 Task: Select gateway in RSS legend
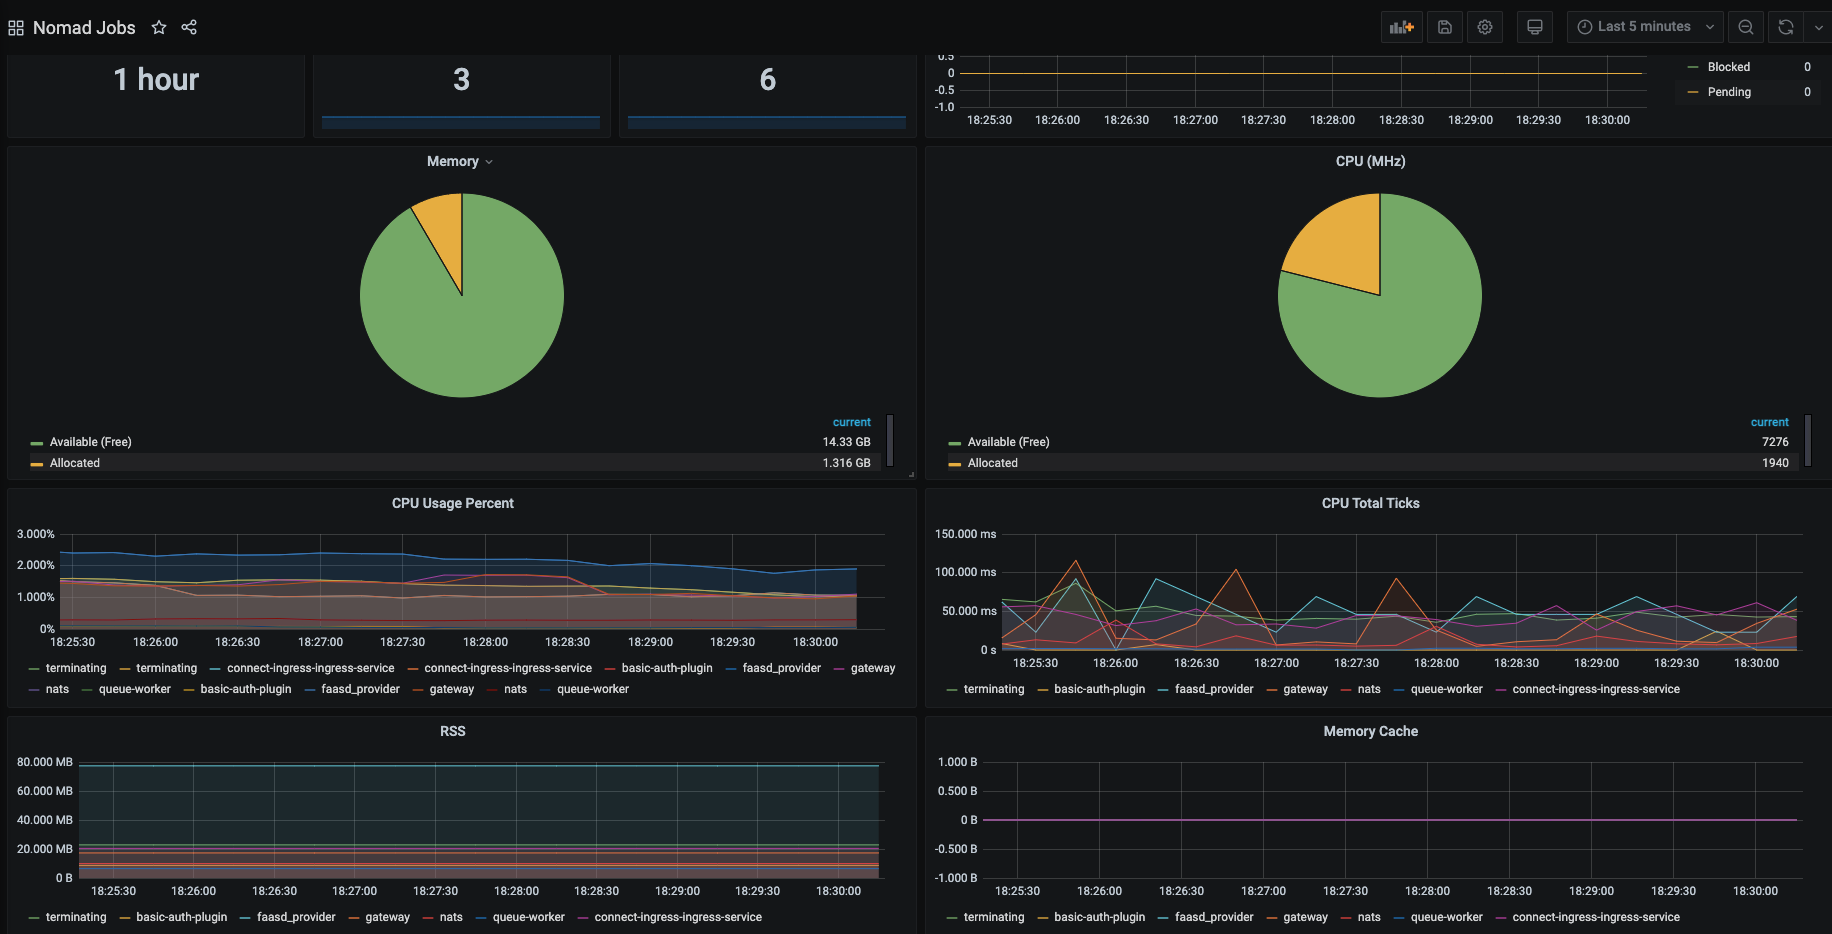387,917
